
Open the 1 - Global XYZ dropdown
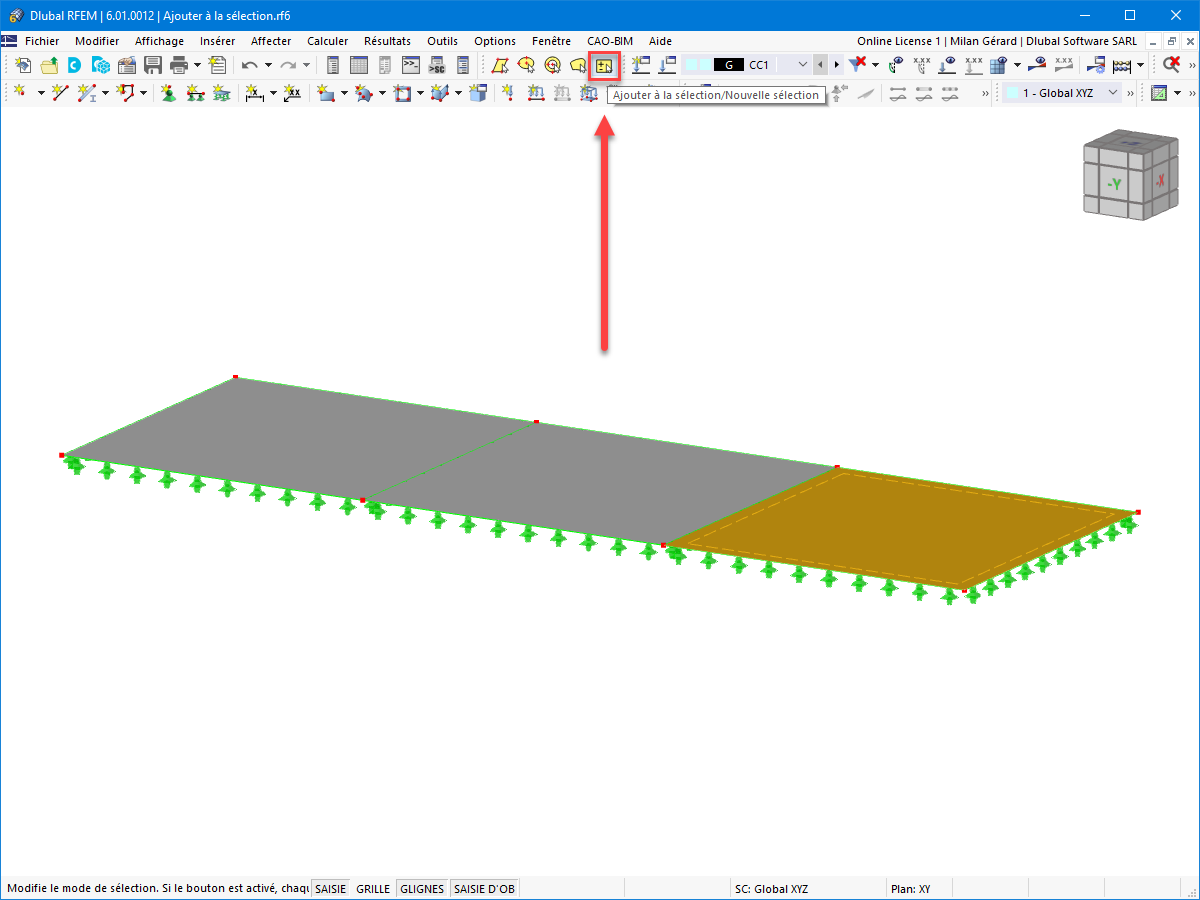(1113, 93)
